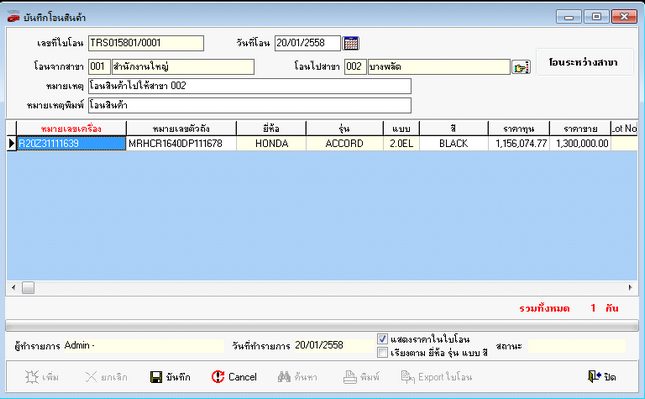Select the horizontal scrollbar thumb
645x399 pixels.
tap(28, 288)
